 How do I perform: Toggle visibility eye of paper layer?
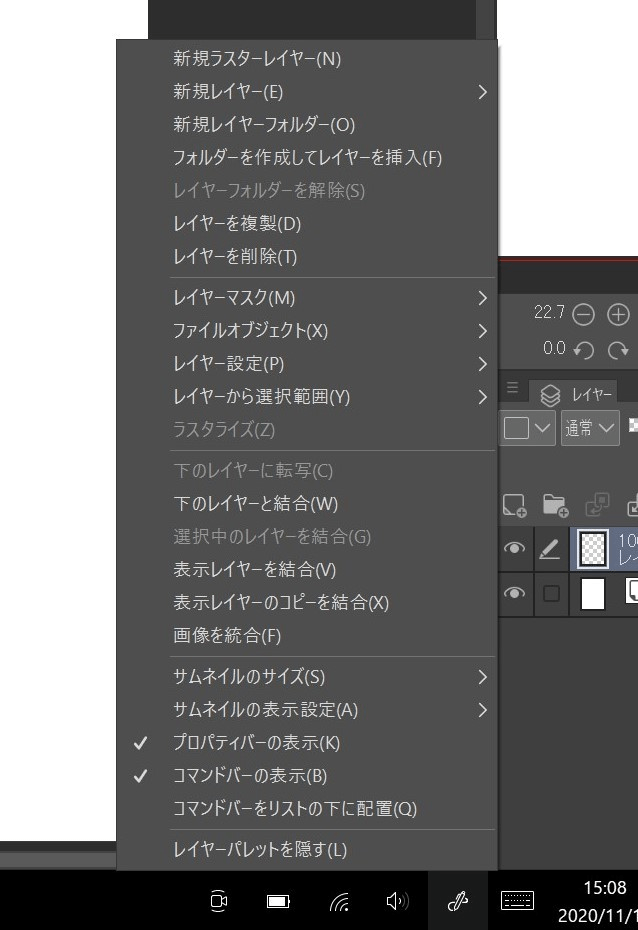click(x=514, y=593)
